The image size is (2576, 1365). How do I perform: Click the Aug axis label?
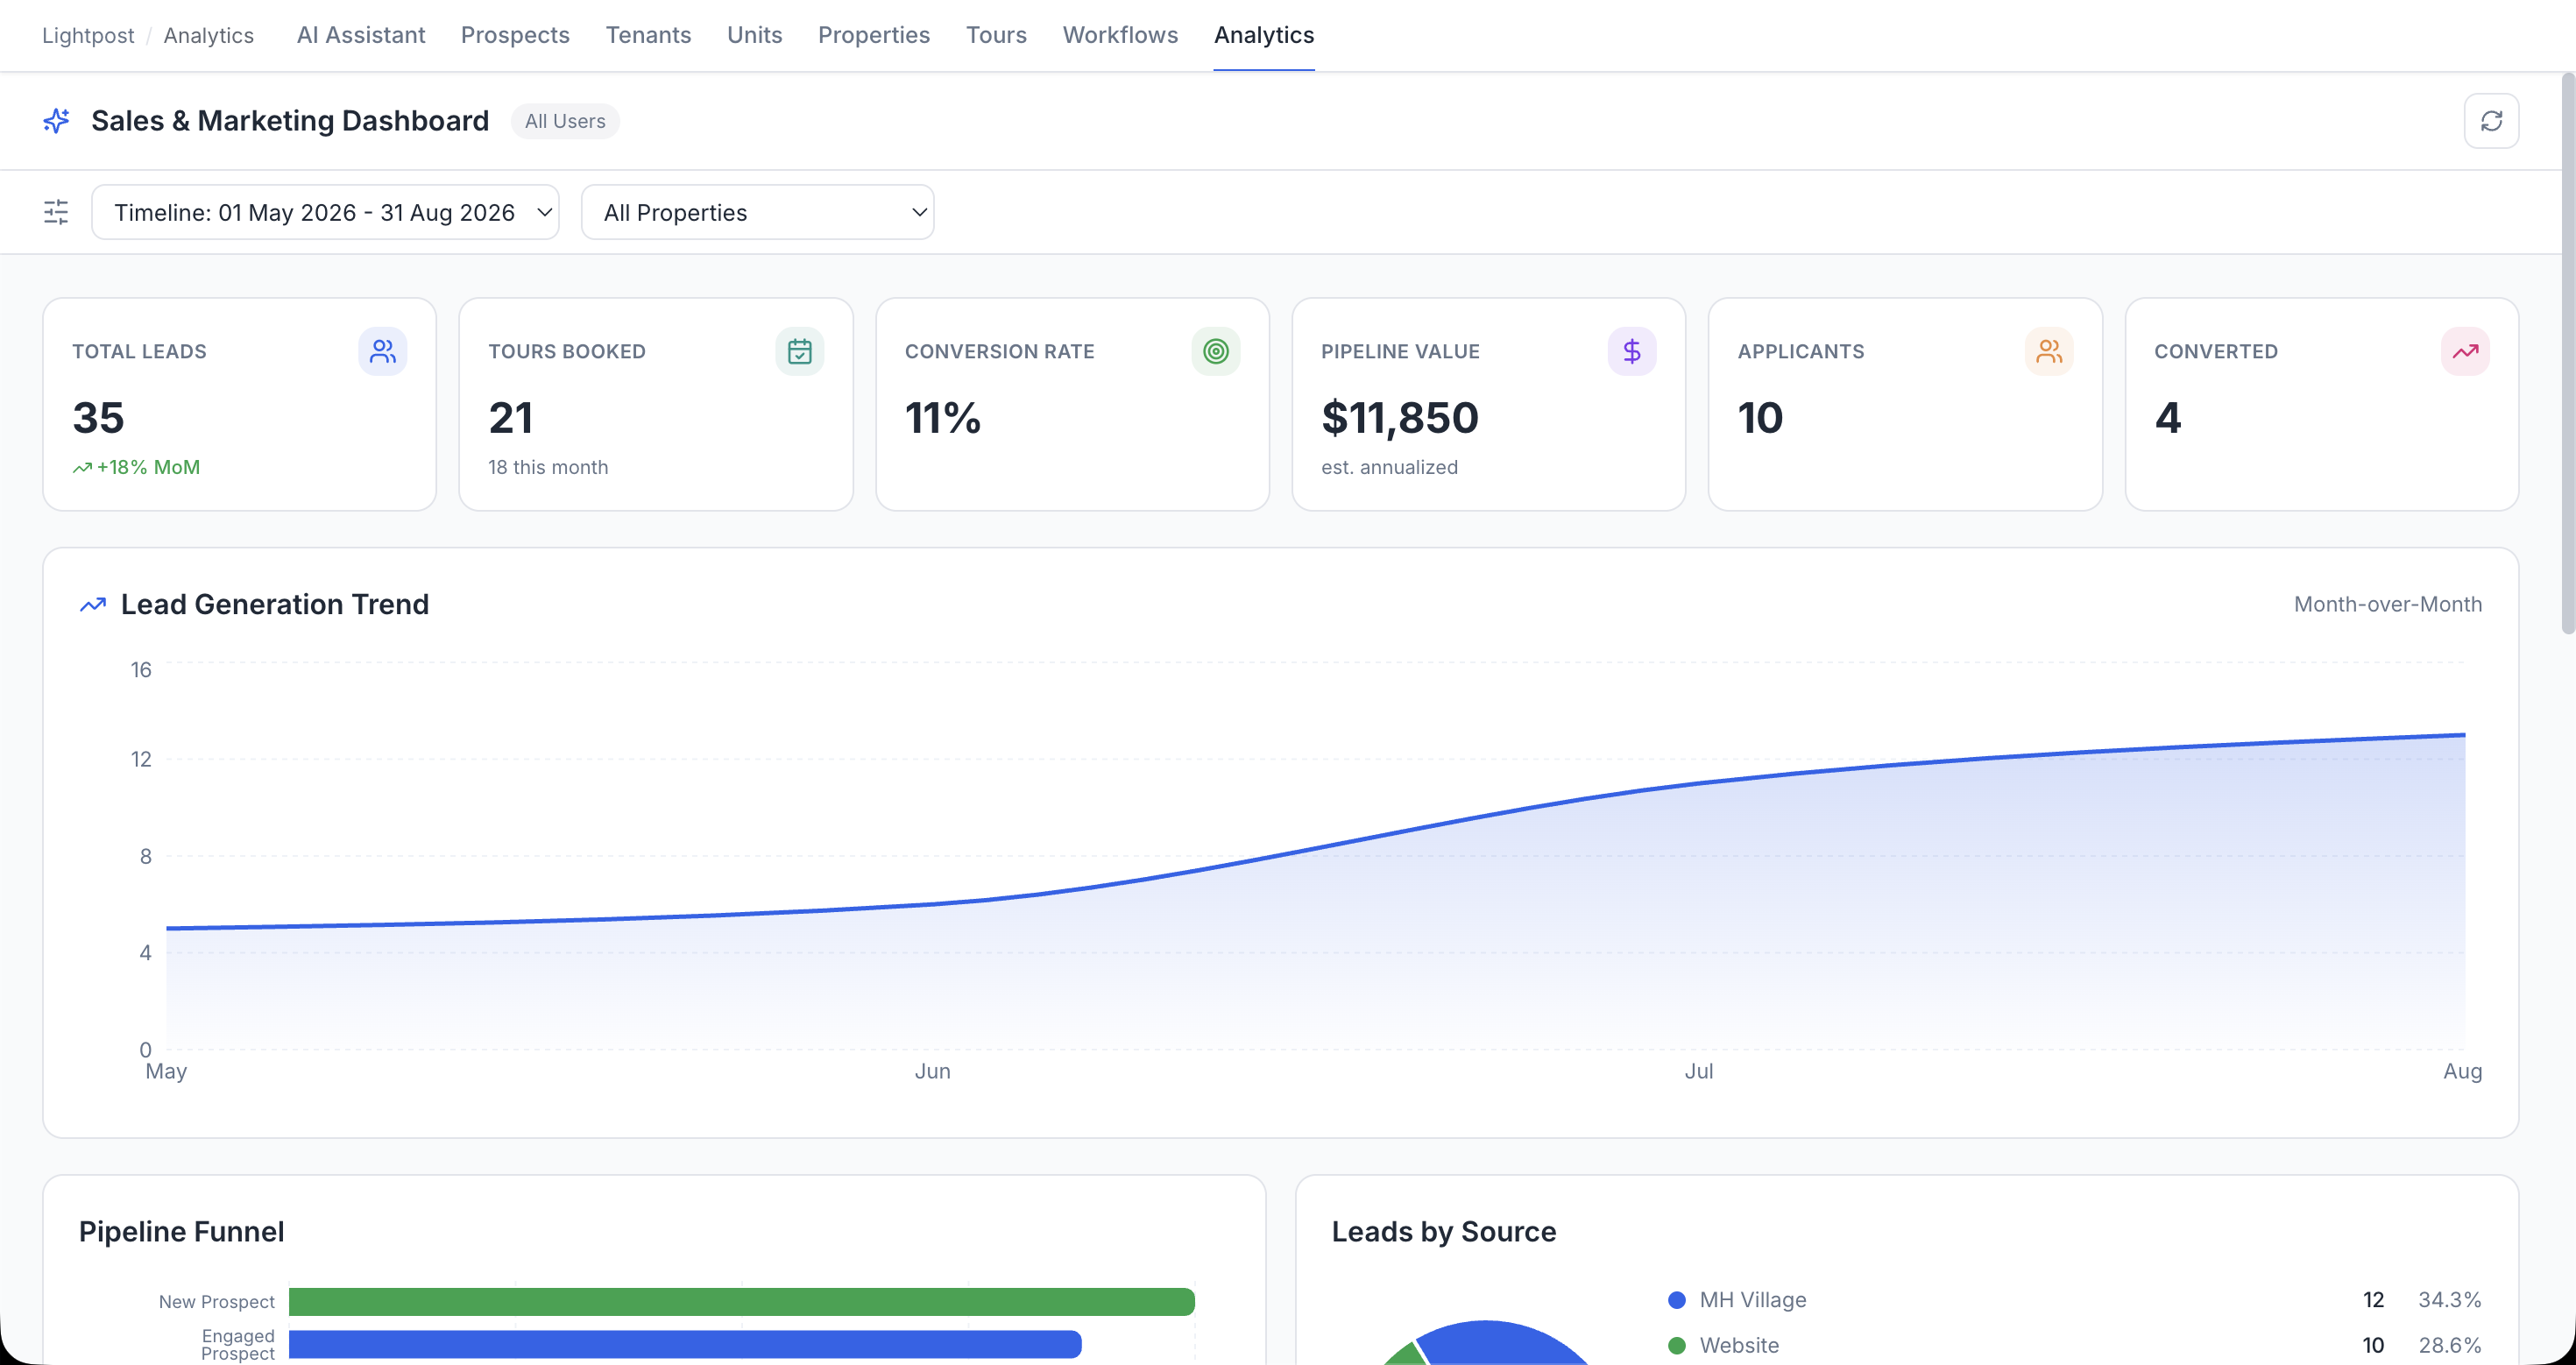pyautogui.click(x=2462, y=1071)
